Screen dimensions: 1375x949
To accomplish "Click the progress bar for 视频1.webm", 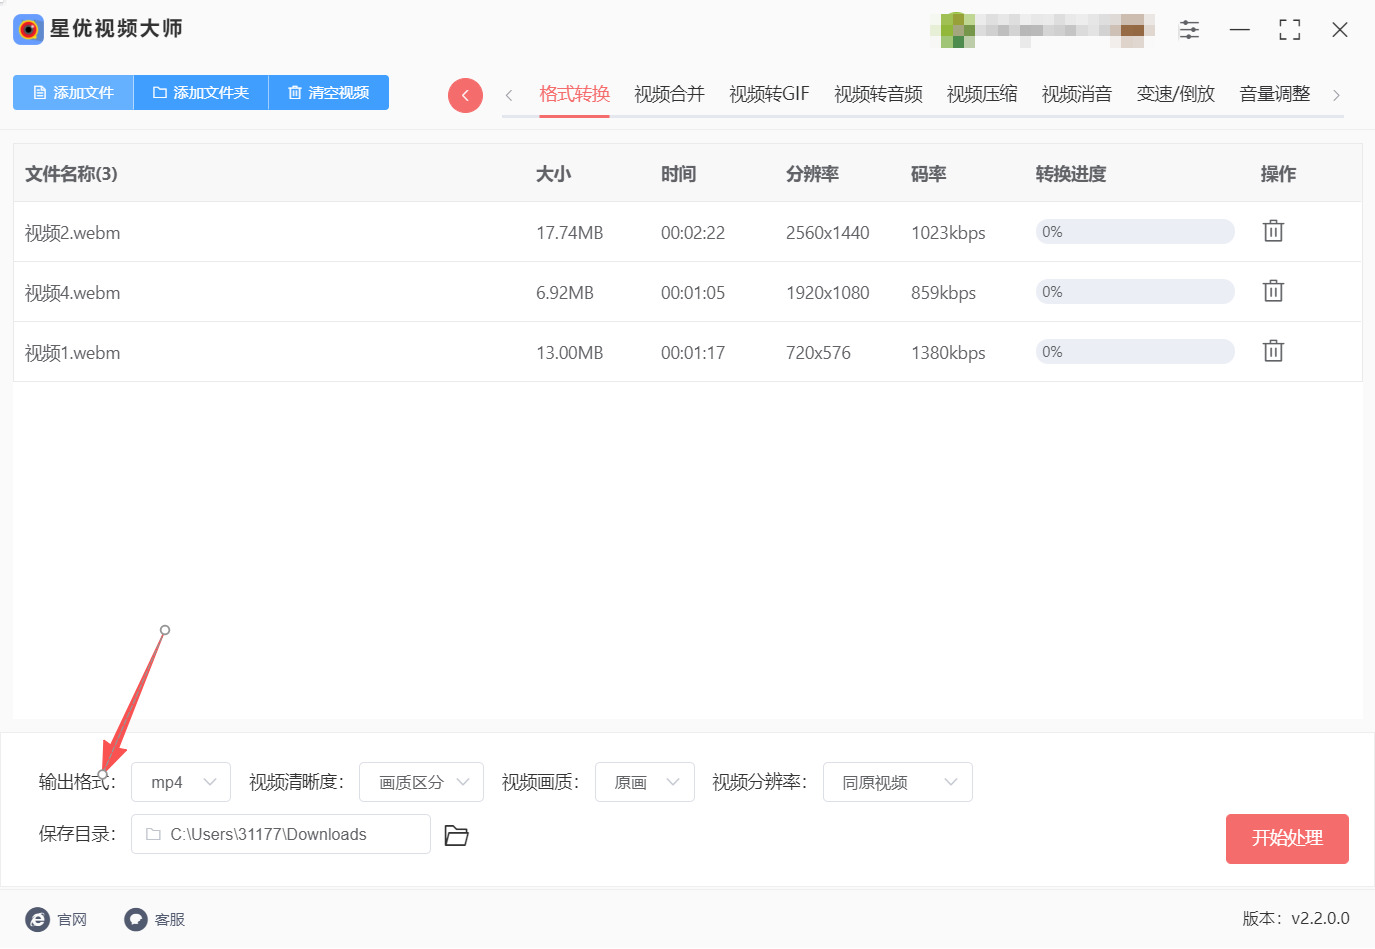I will [x=1135, y=352].
